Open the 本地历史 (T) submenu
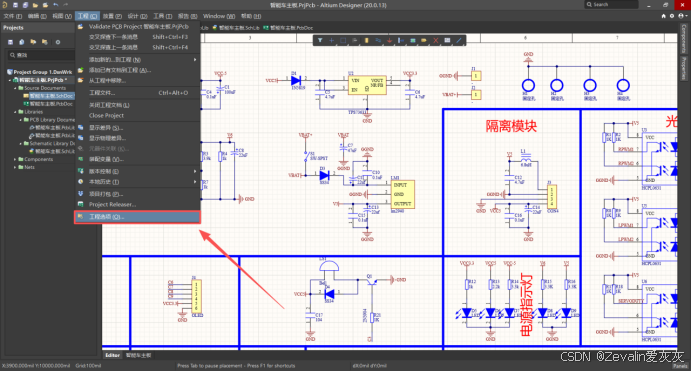 (138, 182)
